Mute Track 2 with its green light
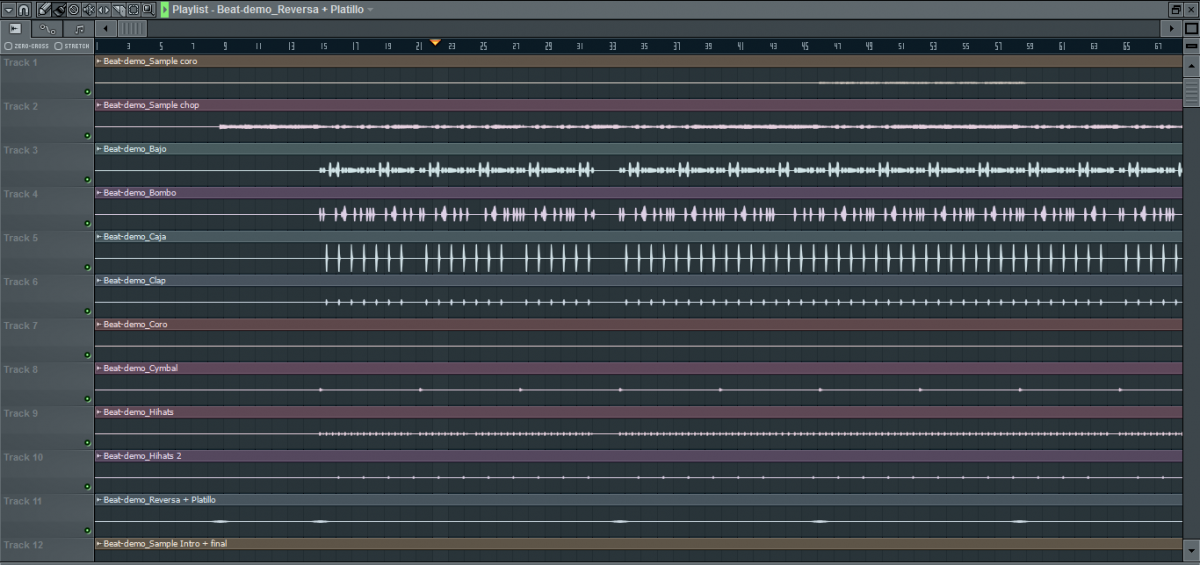Screen dimensions: 1200x565 87,135
